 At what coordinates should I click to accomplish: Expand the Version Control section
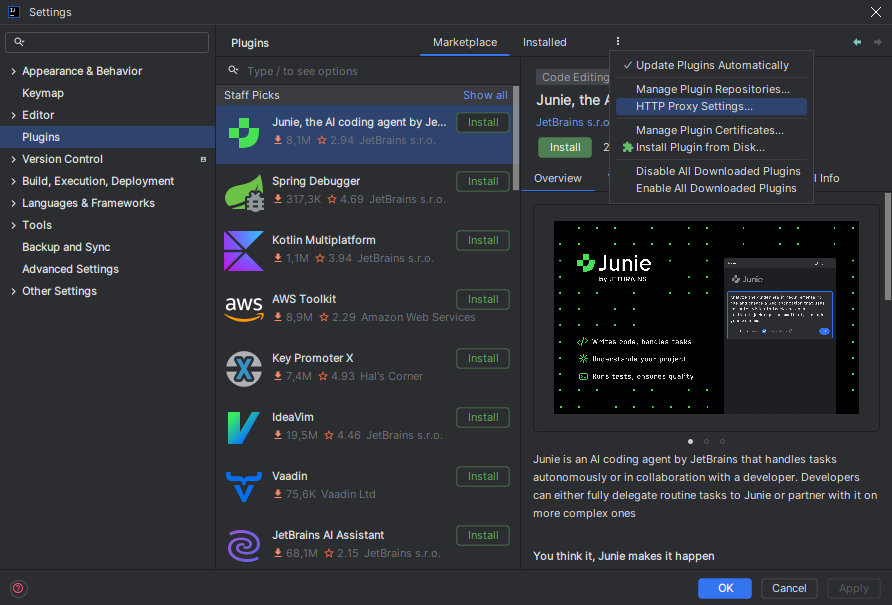pos(13,159)
